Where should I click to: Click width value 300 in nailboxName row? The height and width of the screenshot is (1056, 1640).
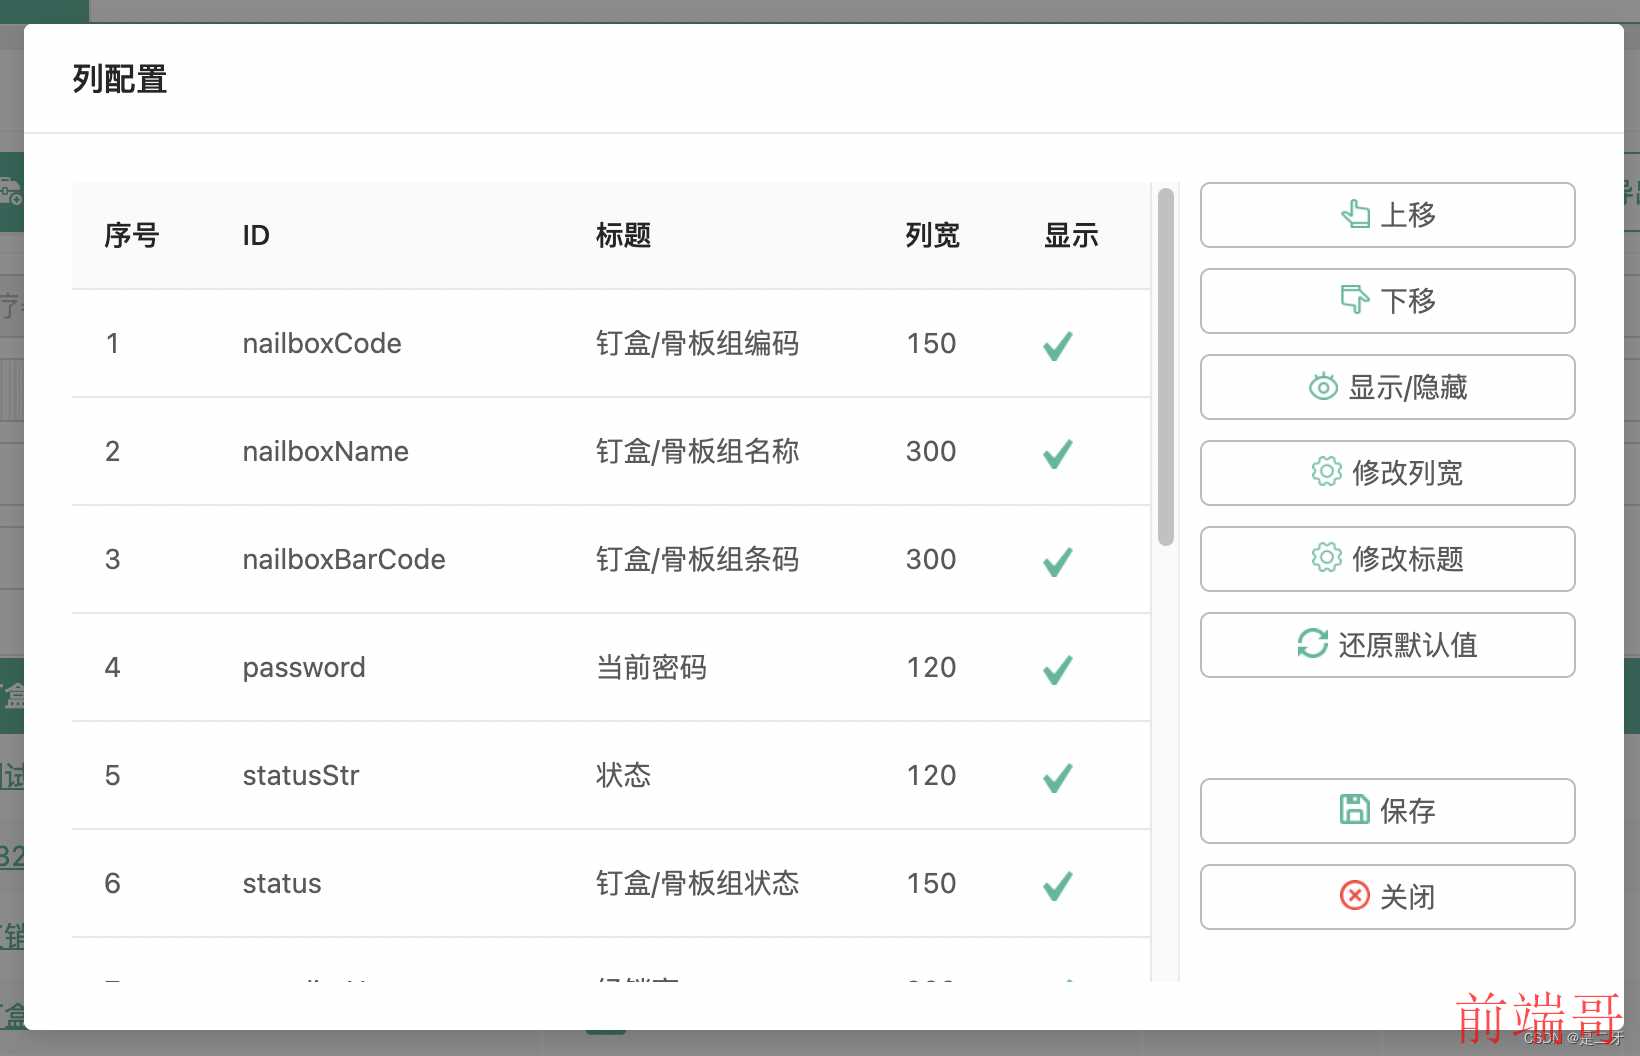pos(931,451)
